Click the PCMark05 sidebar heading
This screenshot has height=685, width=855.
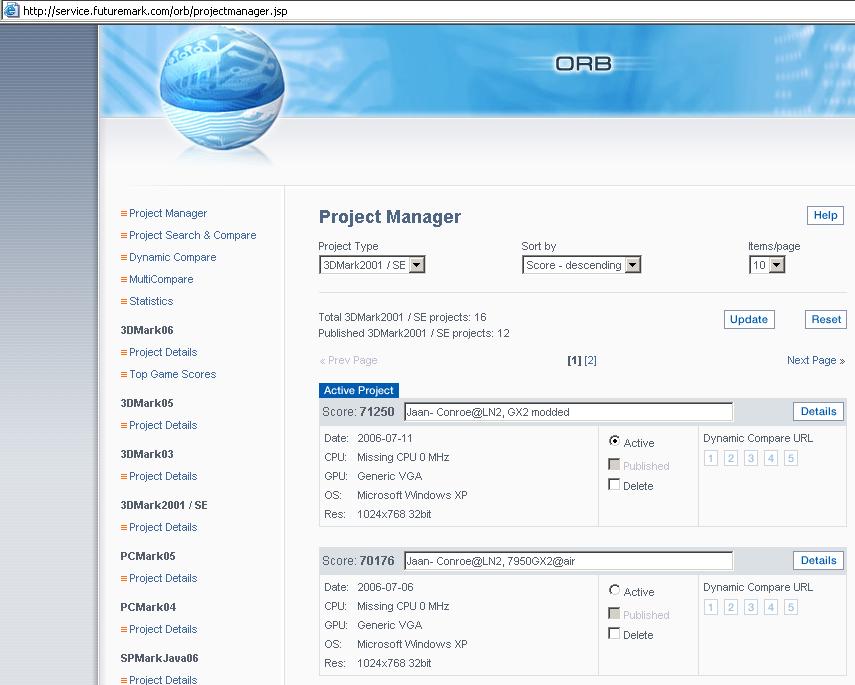(148, 556)
